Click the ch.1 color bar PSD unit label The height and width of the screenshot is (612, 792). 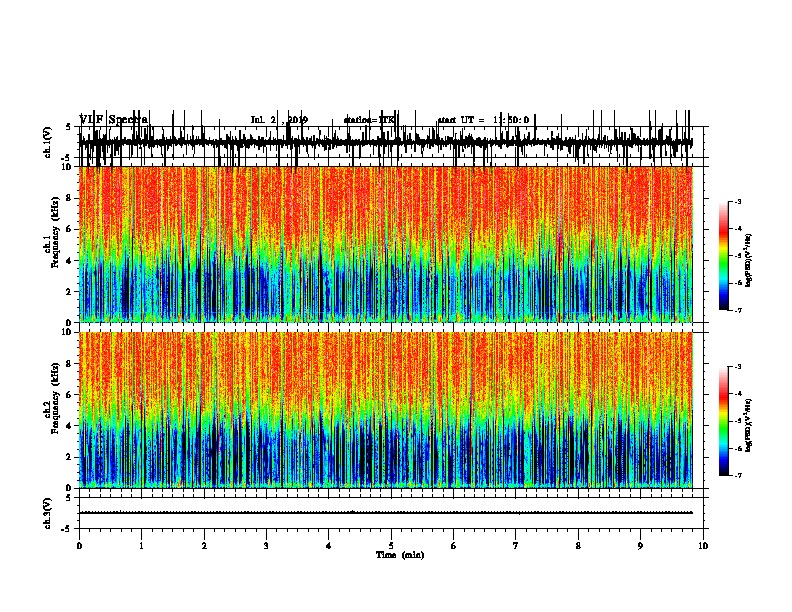(x=748, y=260)
